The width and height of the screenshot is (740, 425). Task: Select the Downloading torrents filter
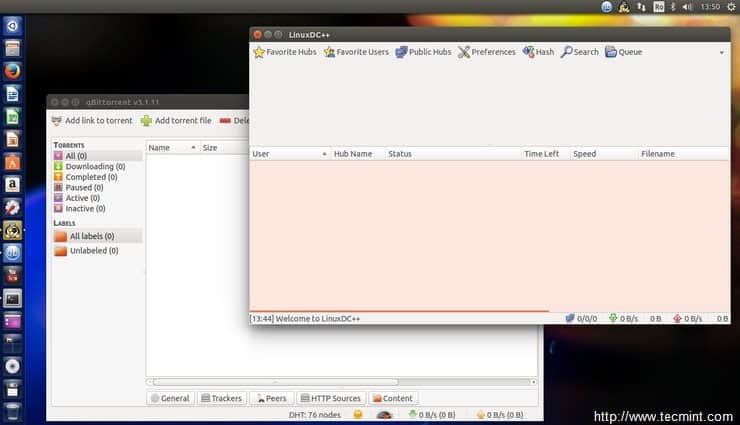(x=95, y=167)
